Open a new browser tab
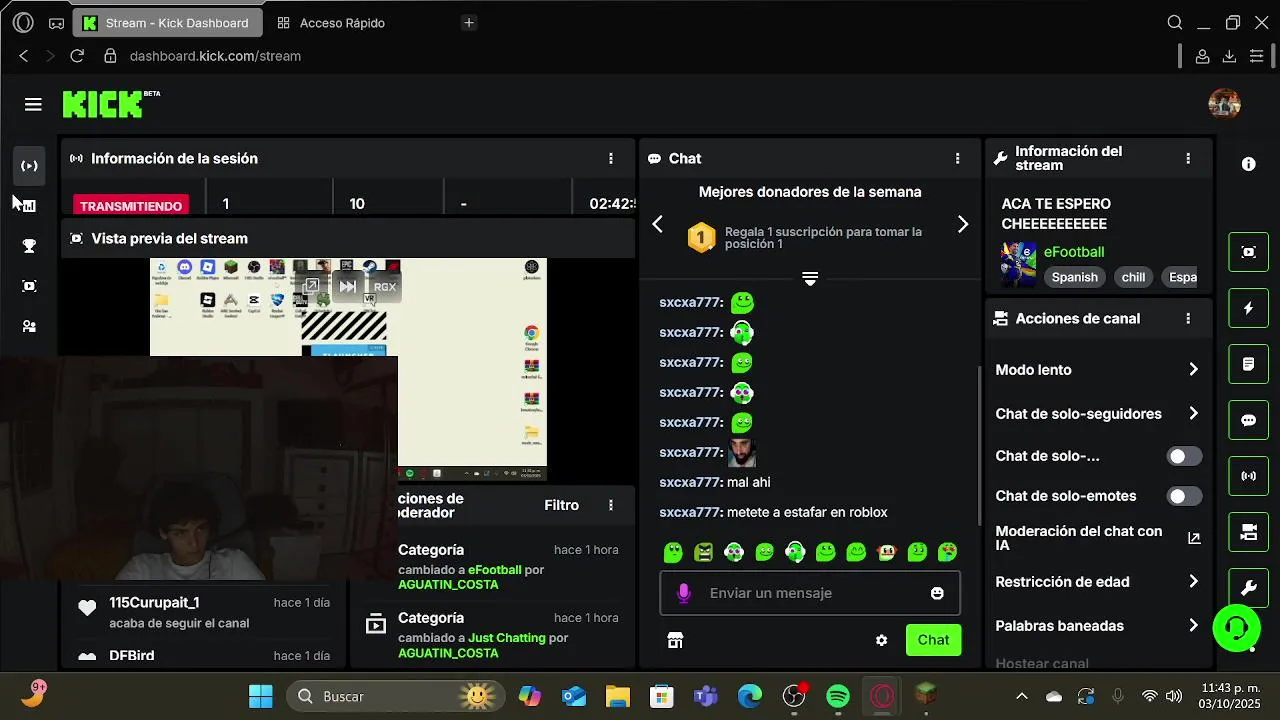 (x=469, y=22)
